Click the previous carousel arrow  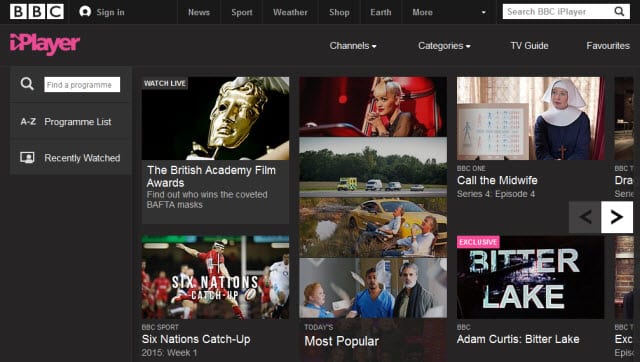tap(585, 217)
